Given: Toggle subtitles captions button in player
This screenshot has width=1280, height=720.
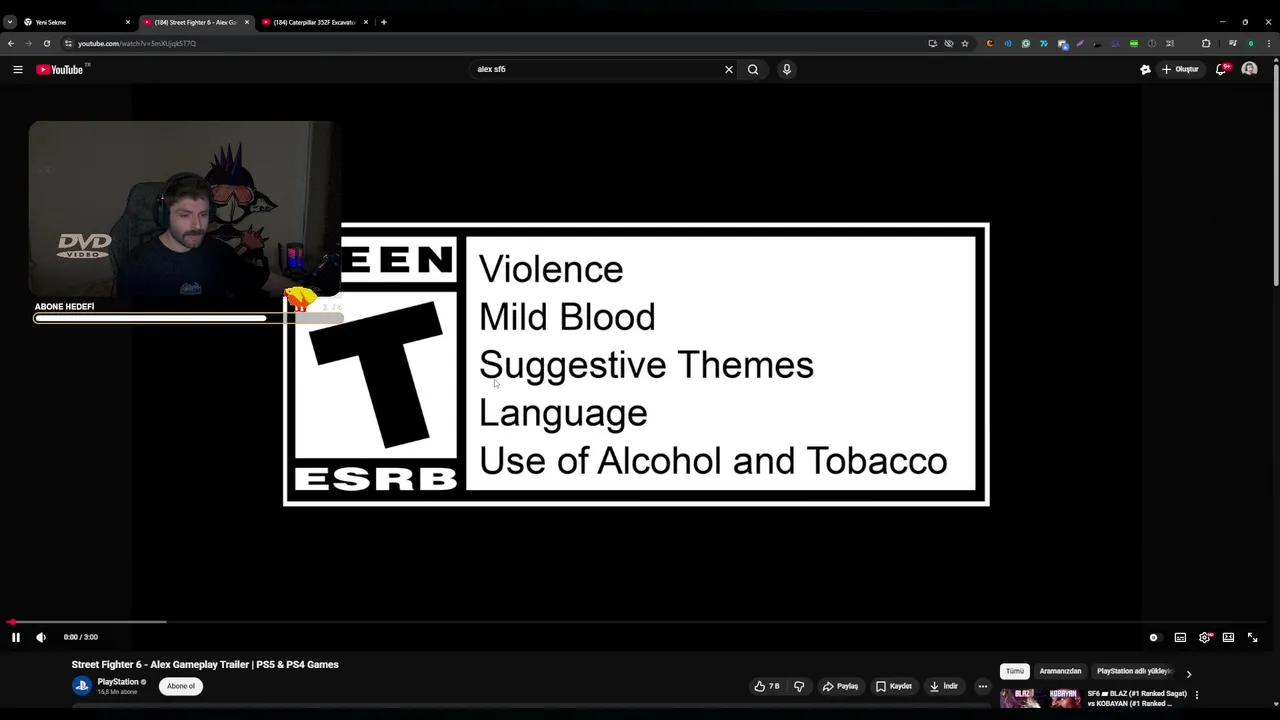Looking at the screenshot, I should (1180, 637).
